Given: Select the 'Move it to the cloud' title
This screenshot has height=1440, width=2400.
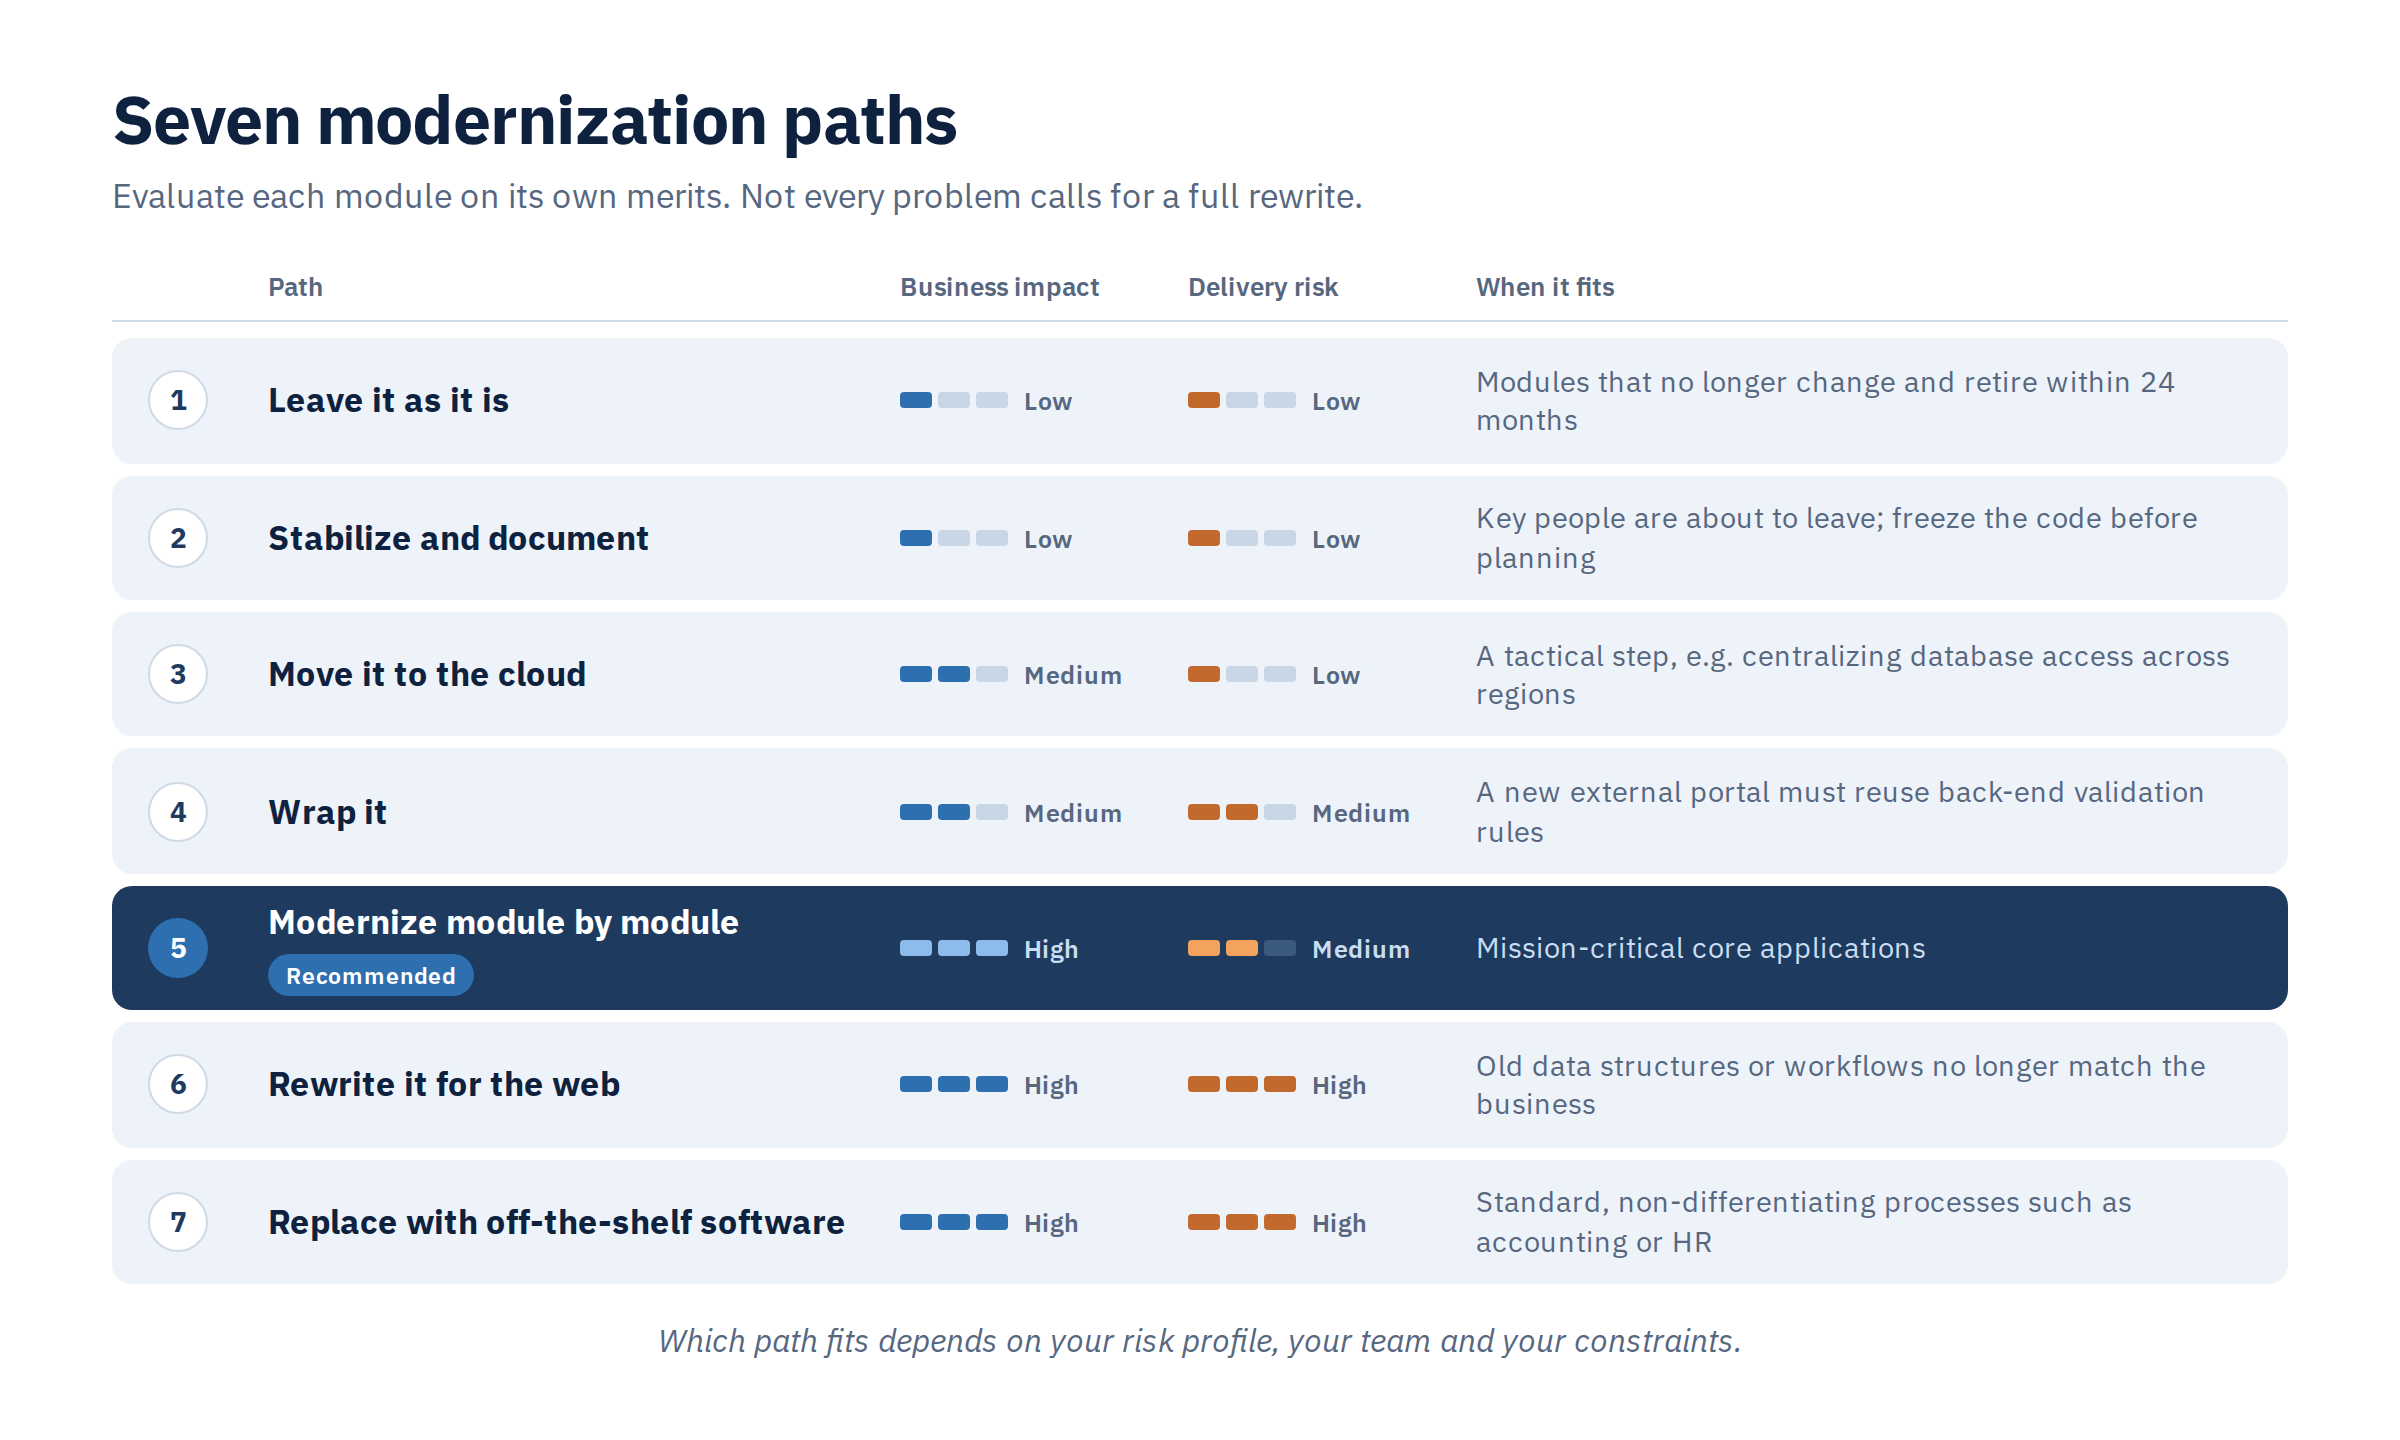Looking at the screenshot, I should click(427, 675).
